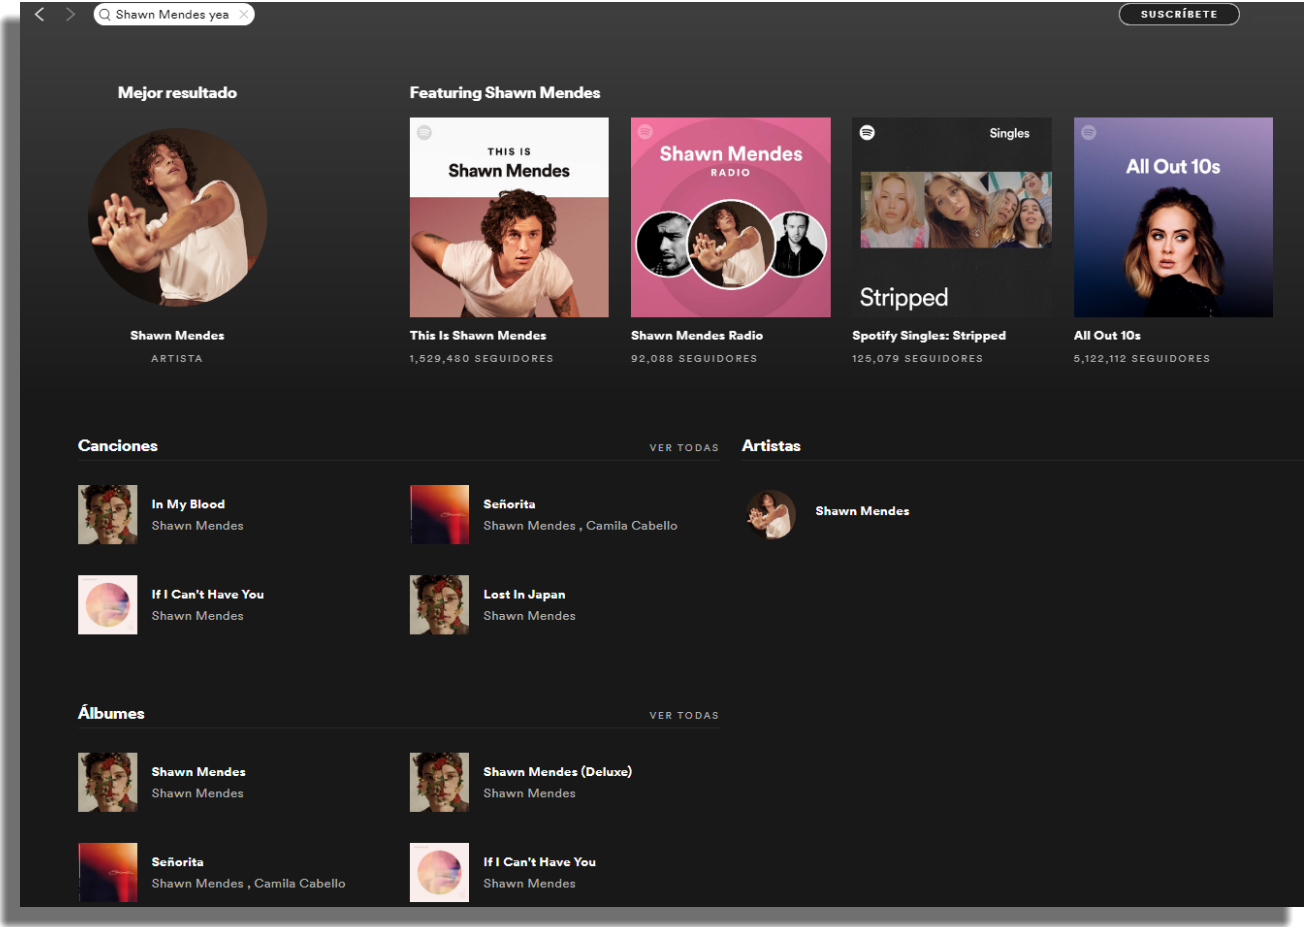Clear the search with the X icon
Screen dimensions: 1304x929
(243, 14)
